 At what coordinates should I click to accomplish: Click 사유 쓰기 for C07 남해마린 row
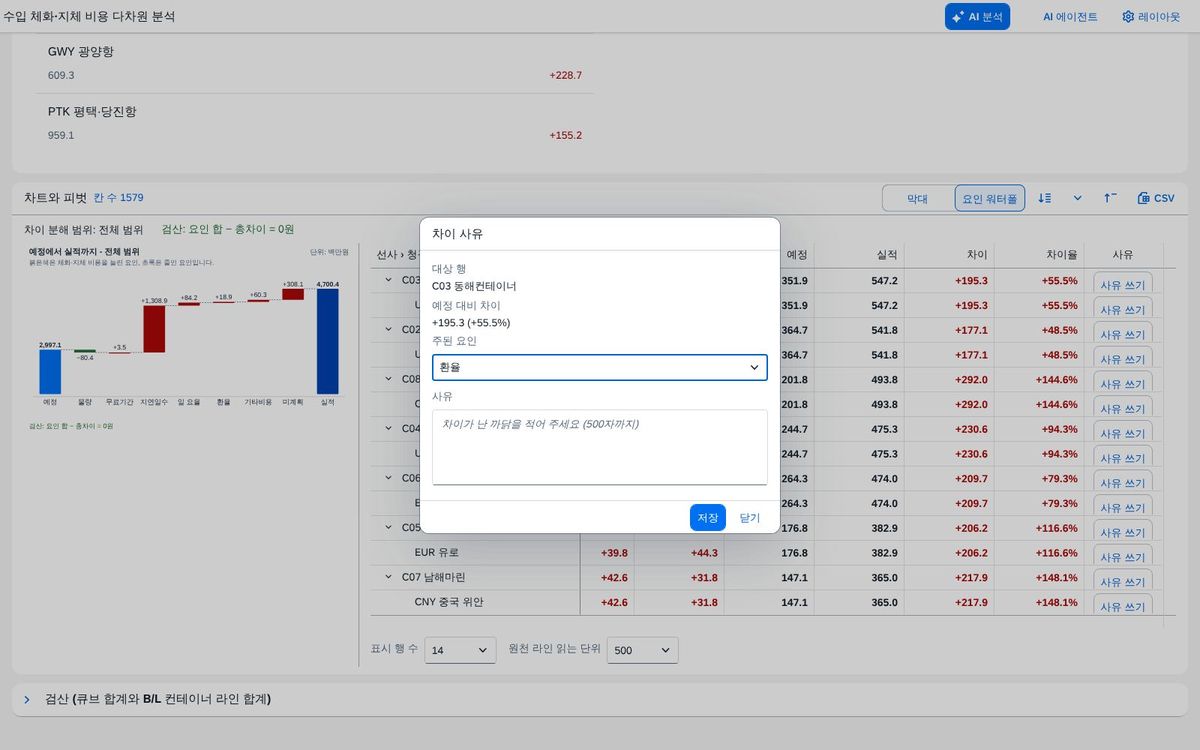coord(1123,580)
